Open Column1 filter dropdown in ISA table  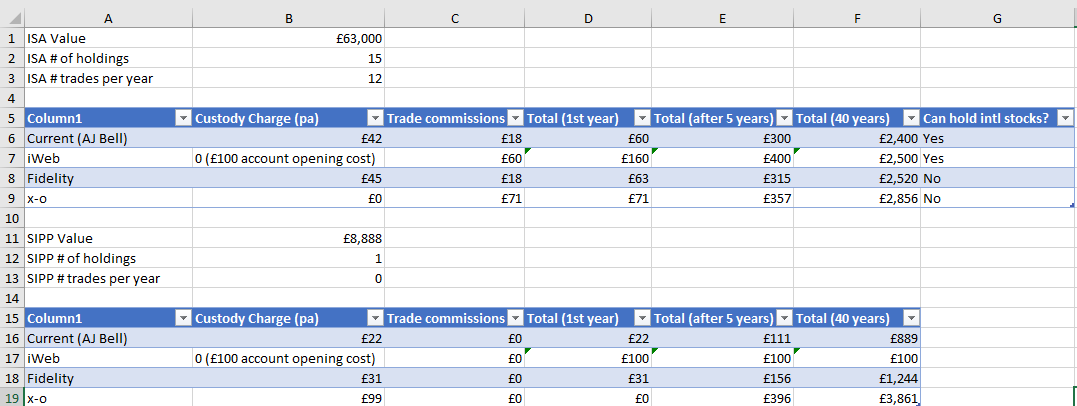point(183,118)
